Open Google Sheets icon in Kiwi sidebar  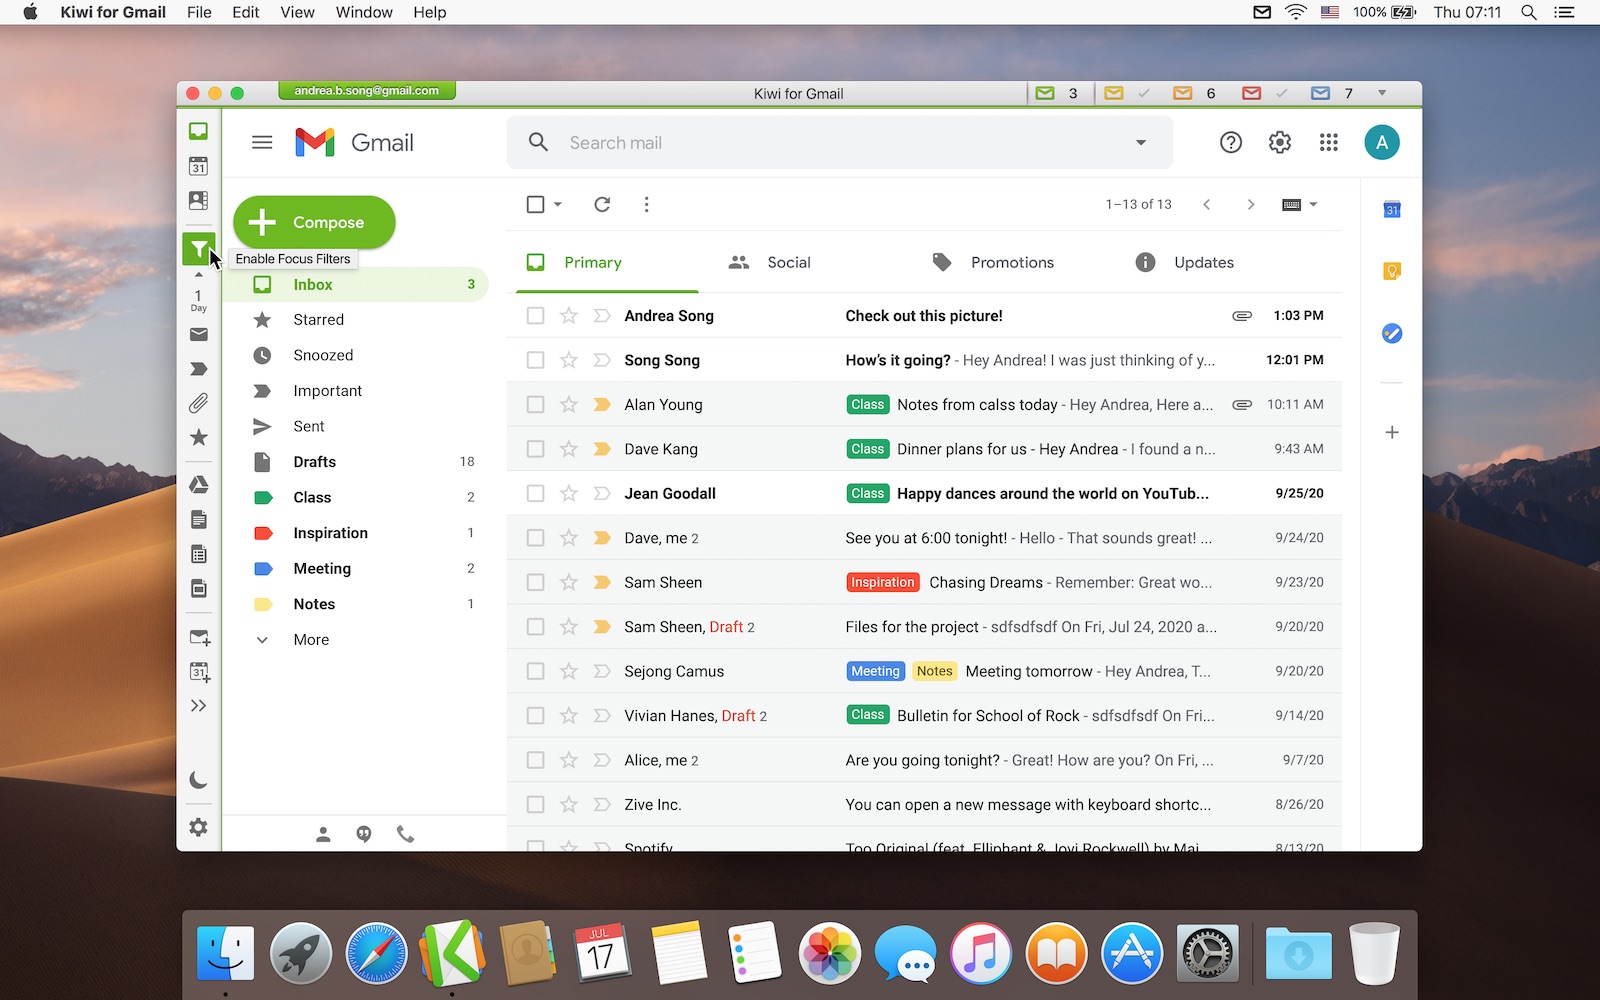pos(199,554)
